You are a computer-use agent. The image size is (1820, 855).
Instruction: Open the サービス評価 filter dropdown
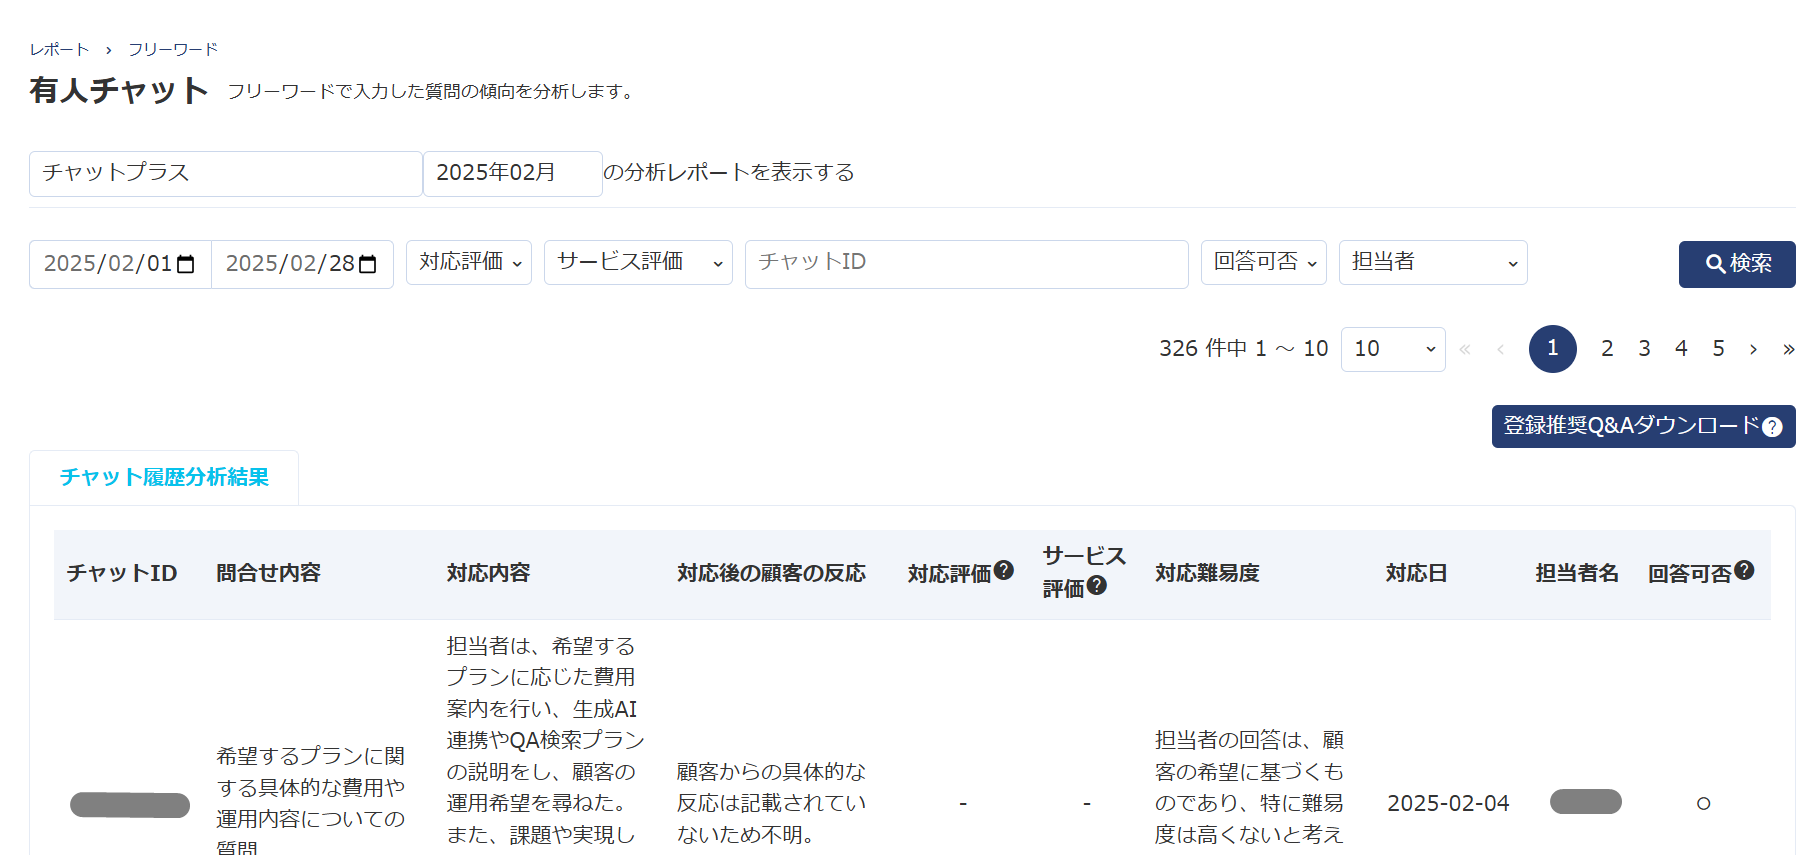(637, 262)
